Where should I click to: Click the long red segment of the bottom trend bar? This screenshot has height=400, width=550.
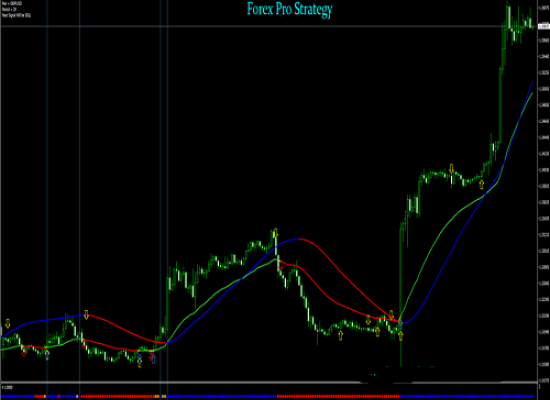click(338, 396)
